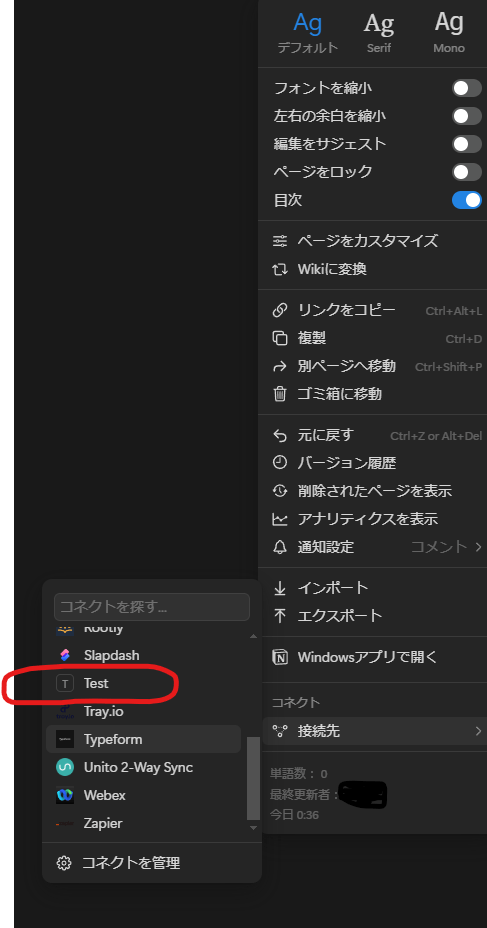The width and height of the screenshot is (487, 928).
Task: Select the Slapdash connection name
Action: 112,655
